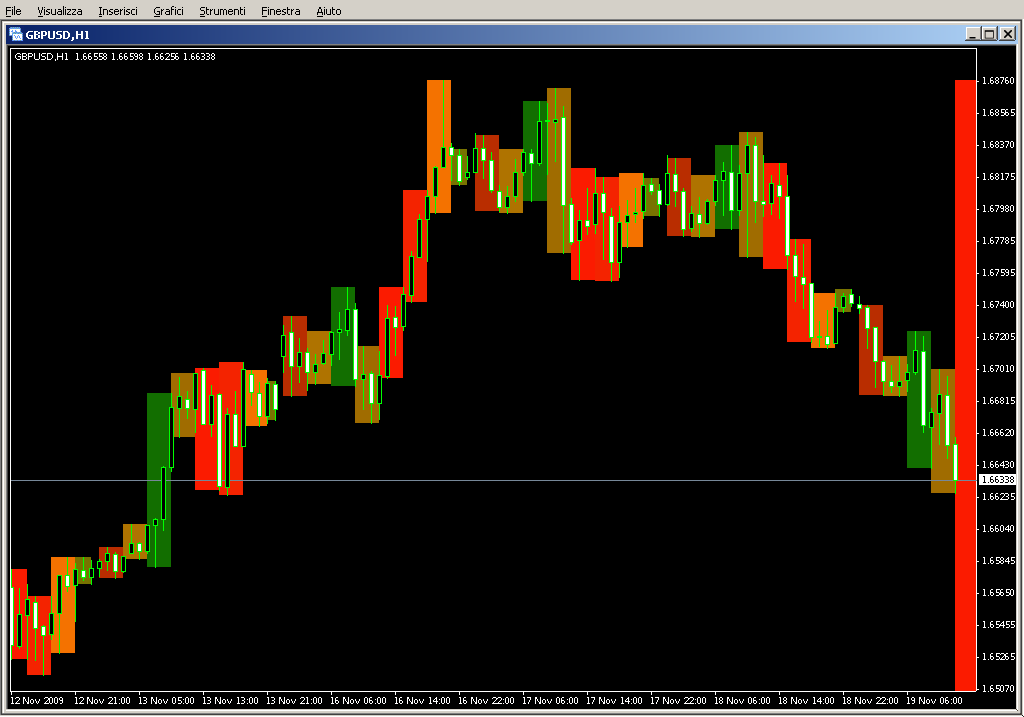Click the 1.66235 price scale label
This screenshot has height=717, width=1024.
[x=999, y=497]
